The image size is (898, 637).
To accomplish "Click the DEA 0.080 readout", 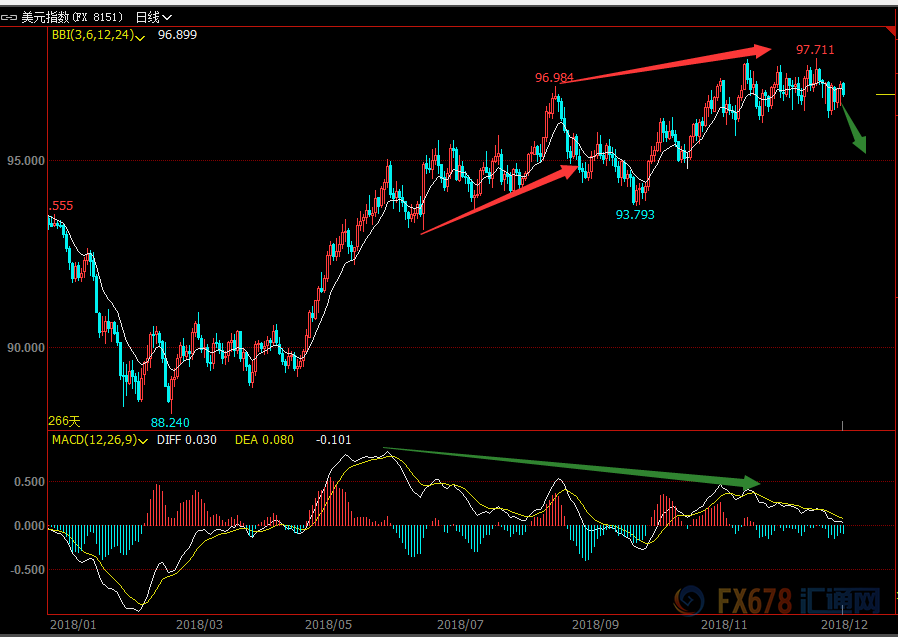I will tap(264, 440).
